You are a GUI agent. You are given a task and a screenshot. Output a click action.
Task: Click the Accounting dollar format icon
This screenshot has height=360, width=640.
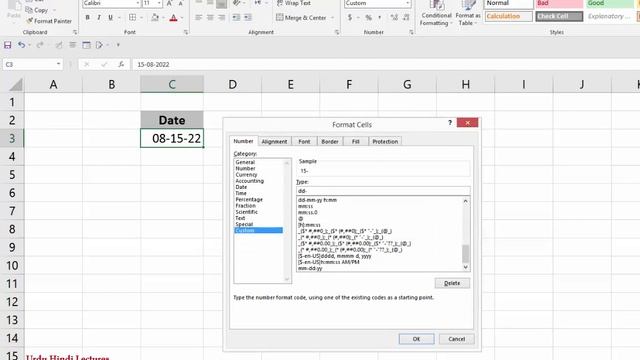[x=350, y=18]
